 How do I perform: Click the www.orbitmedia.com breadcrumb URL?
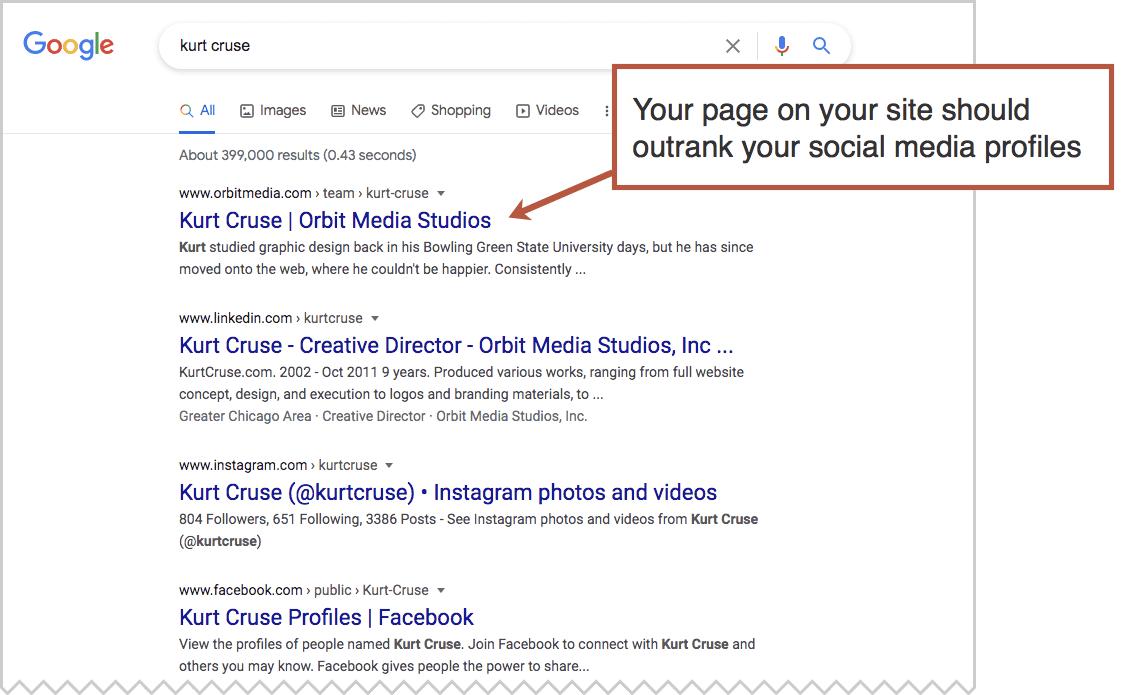point(304,193)
